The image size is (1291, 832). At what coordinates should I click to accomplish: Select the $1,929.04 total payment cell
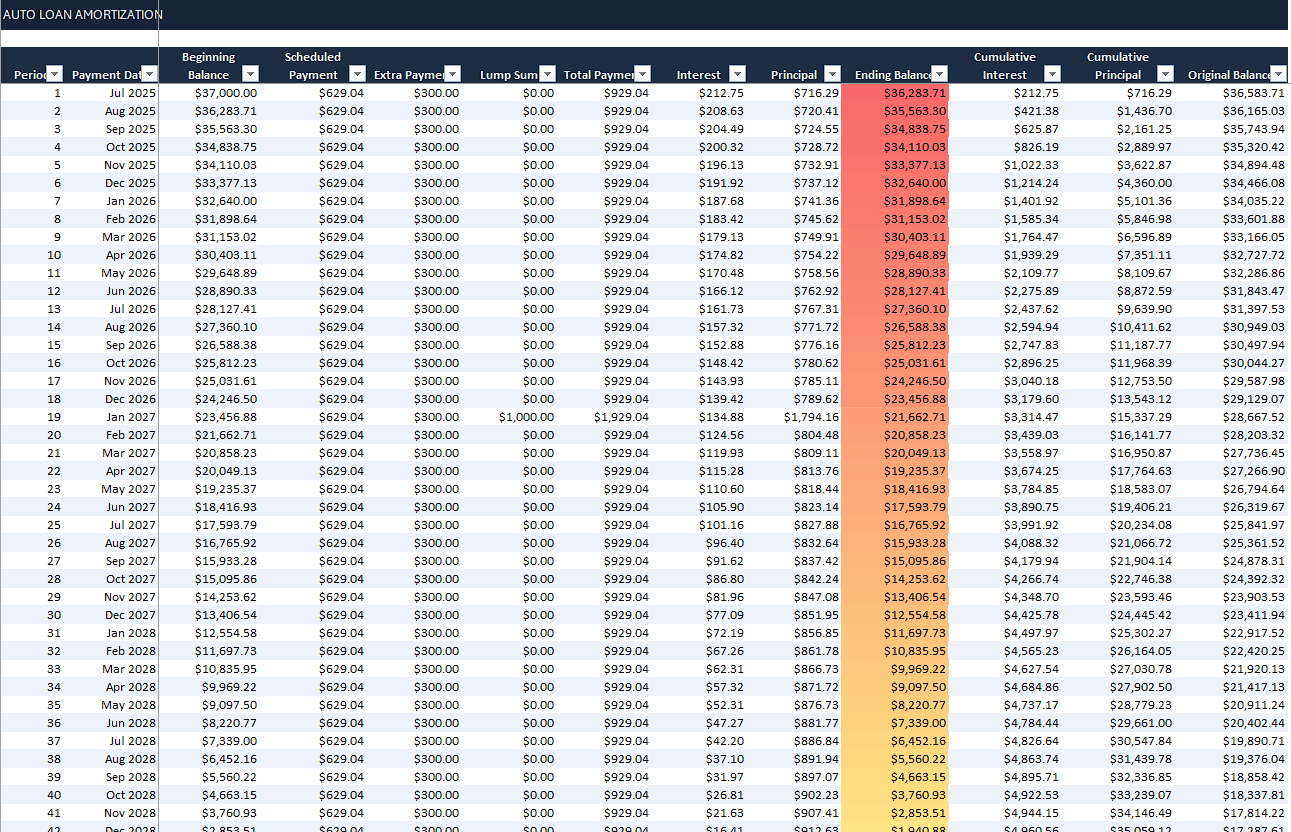[x=604, y=417]
